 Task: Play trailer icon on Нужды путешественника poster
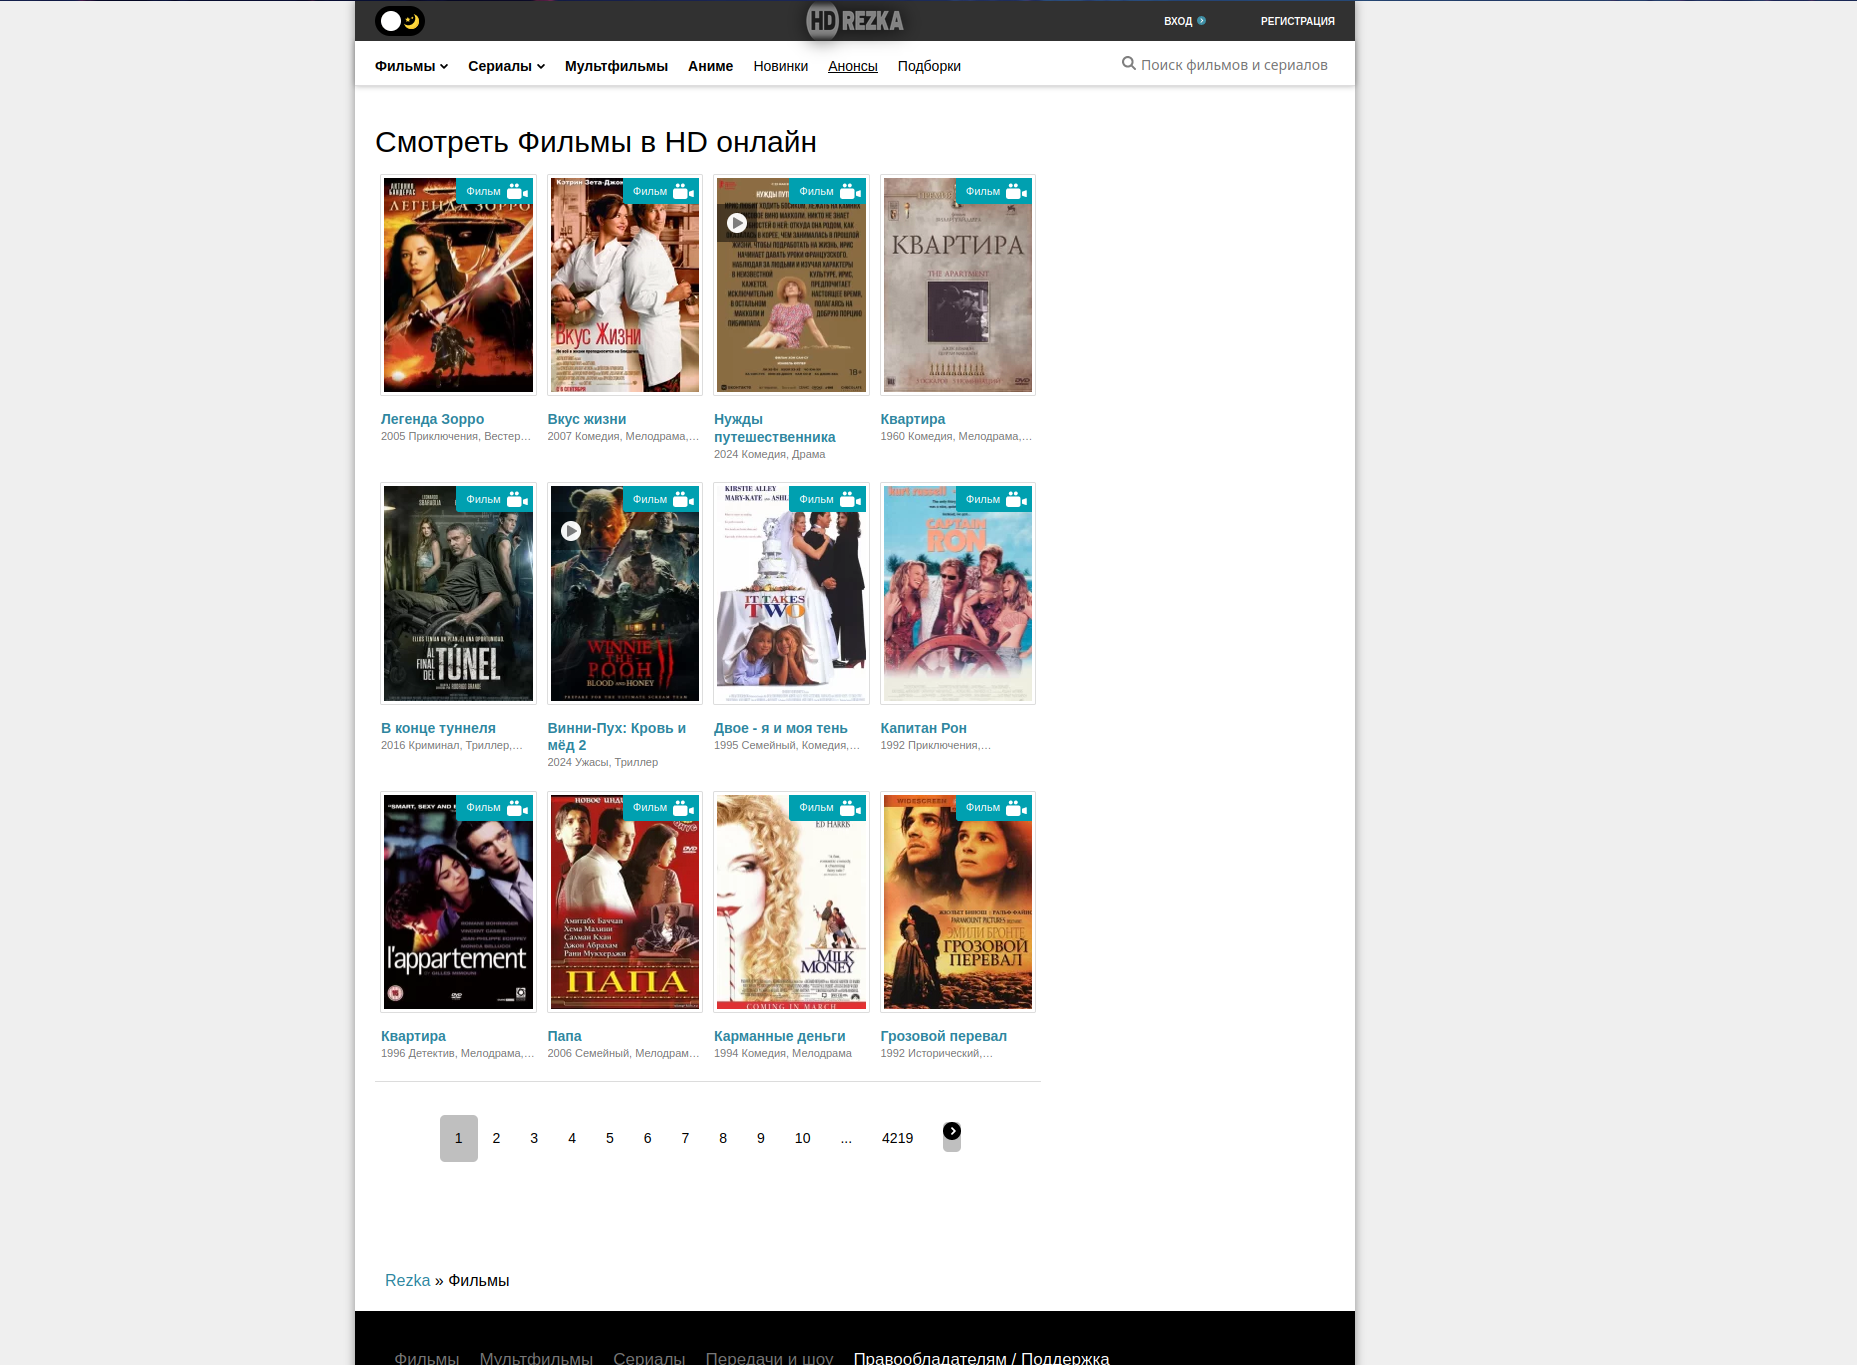click(x=737, y=223)
